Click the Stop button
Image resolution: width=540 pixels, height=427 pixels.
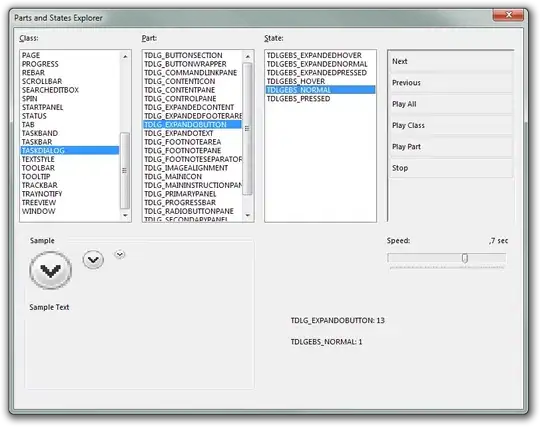(x=451, y=168)
